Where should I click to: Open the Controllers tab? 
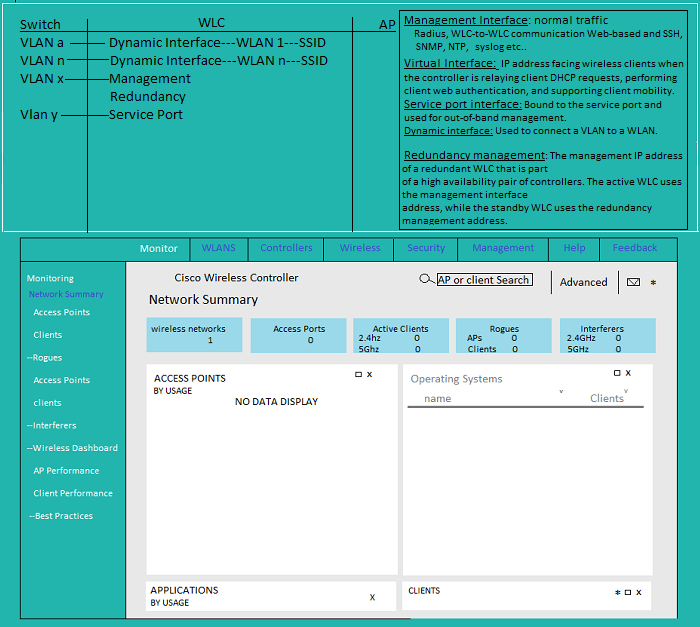(x=286, y=248)
